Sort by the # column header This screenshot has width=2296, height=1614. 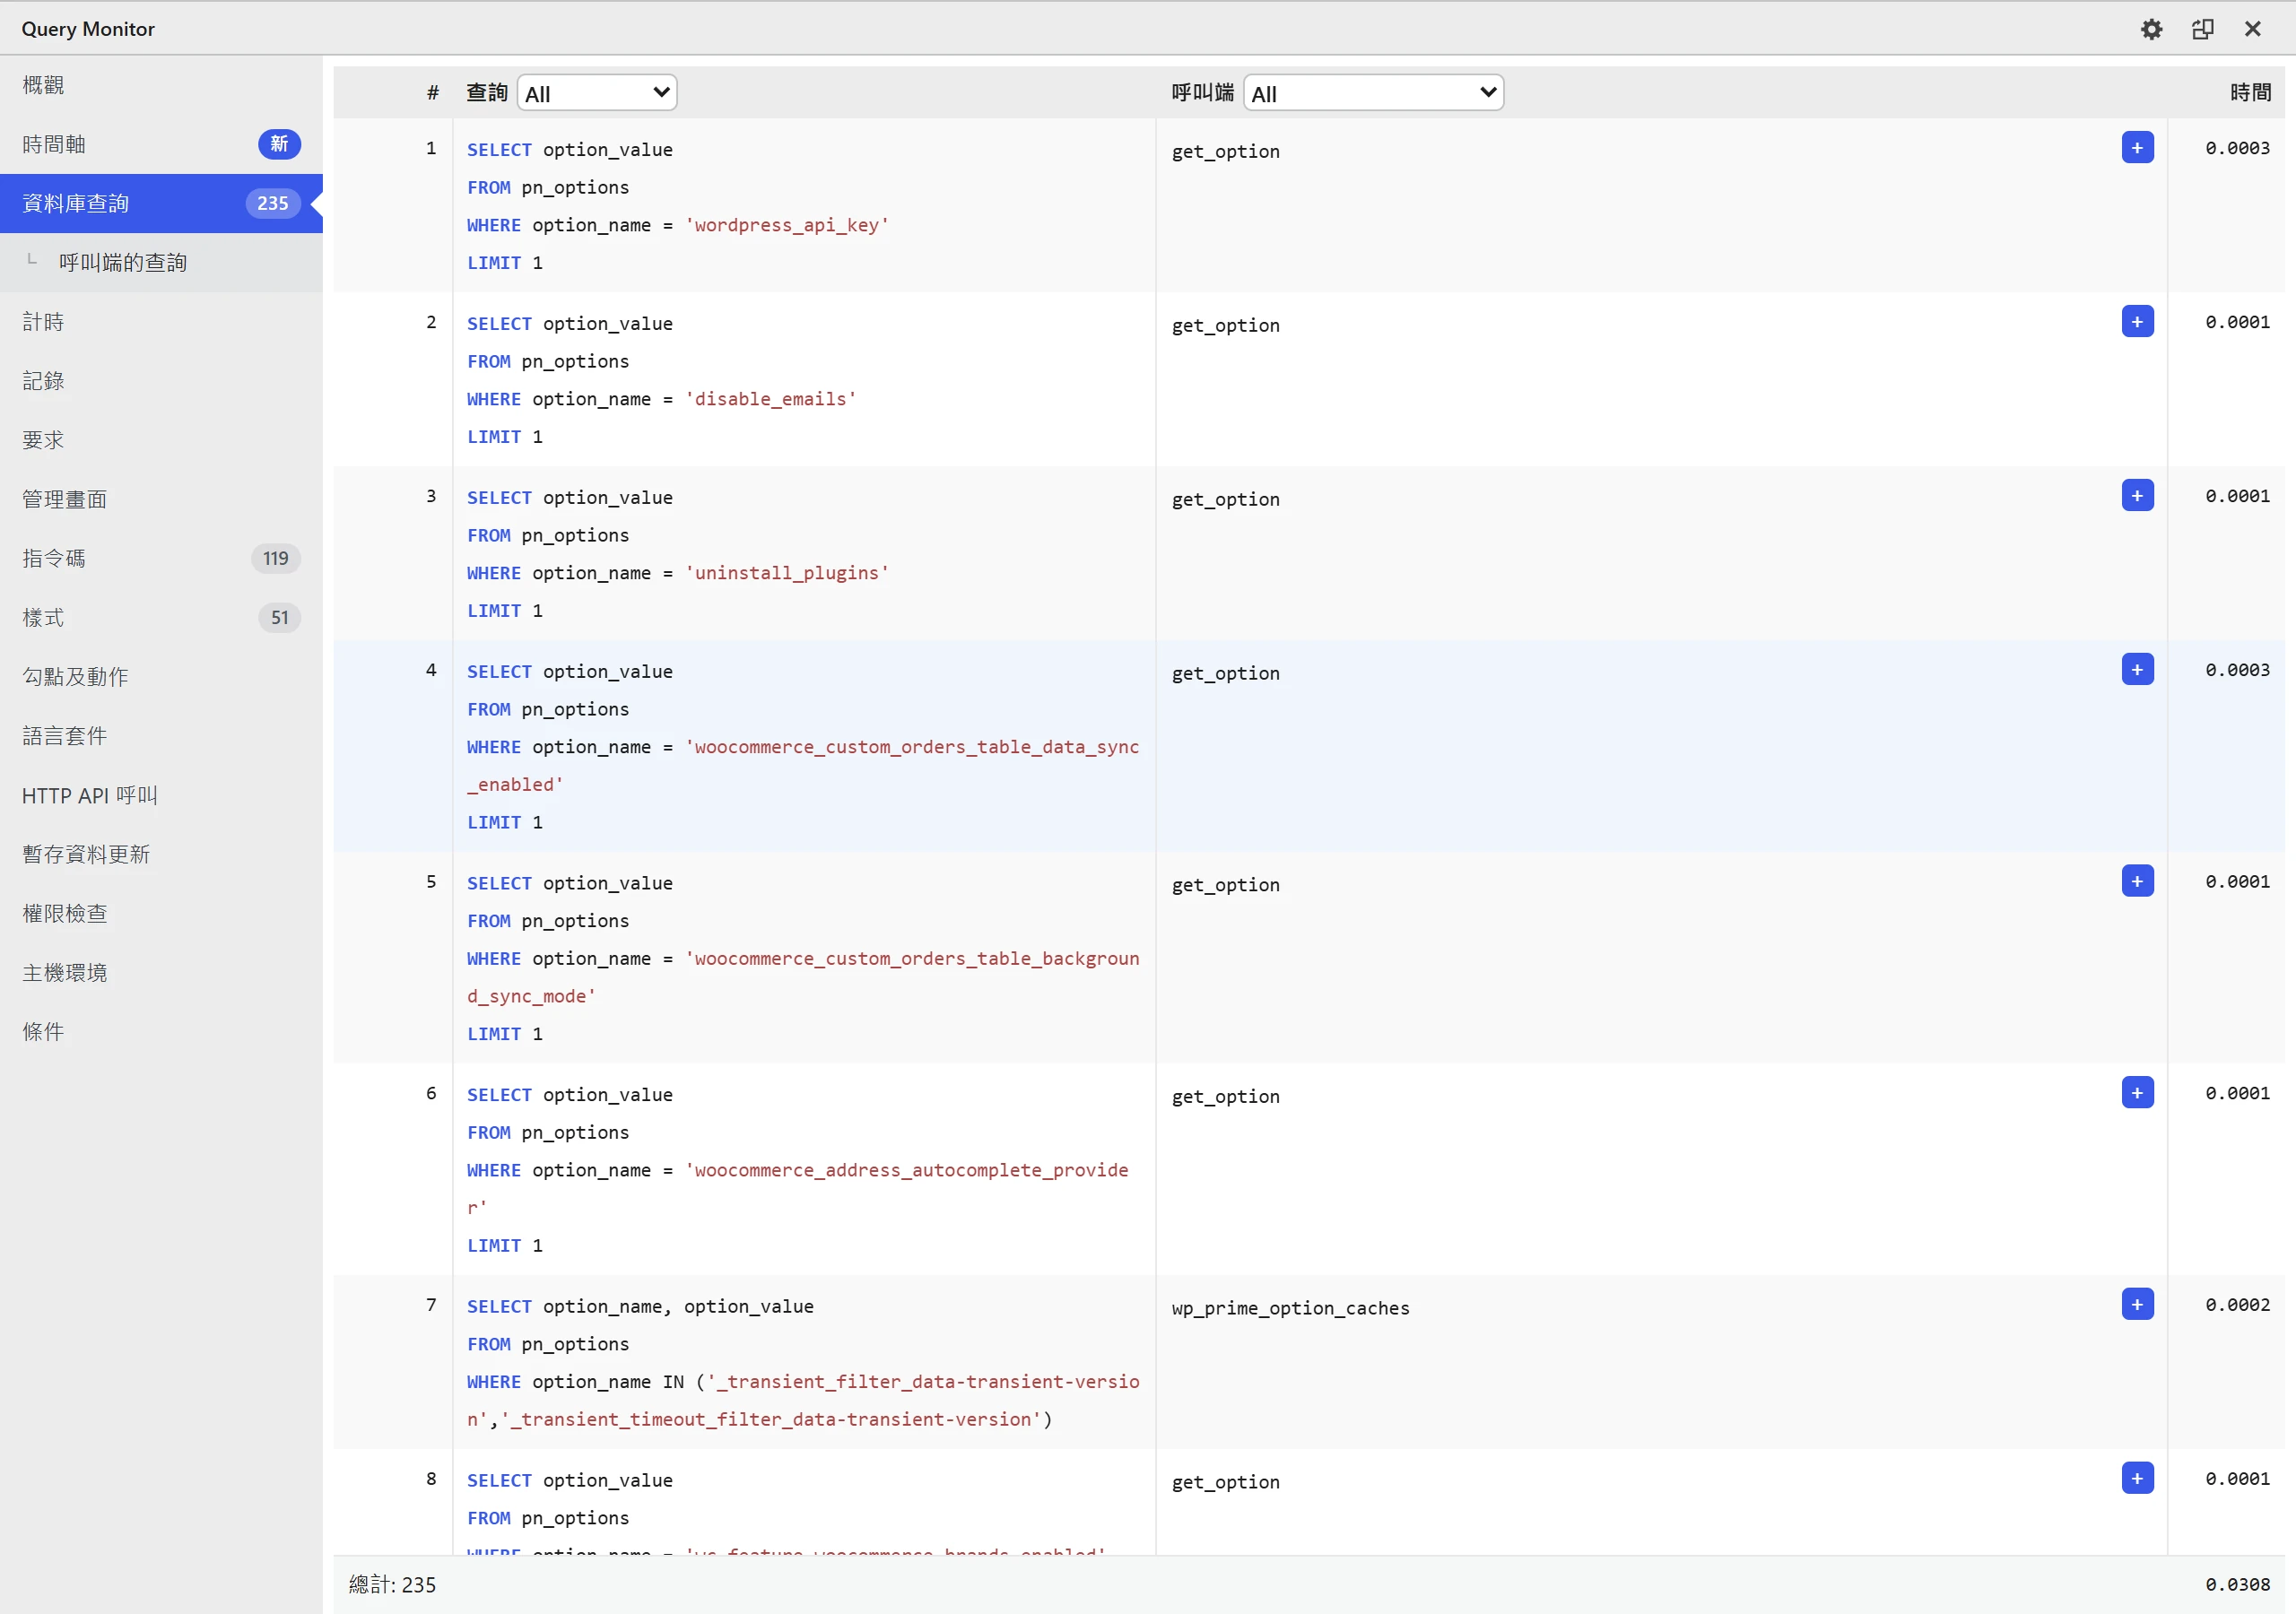(433, 93)
